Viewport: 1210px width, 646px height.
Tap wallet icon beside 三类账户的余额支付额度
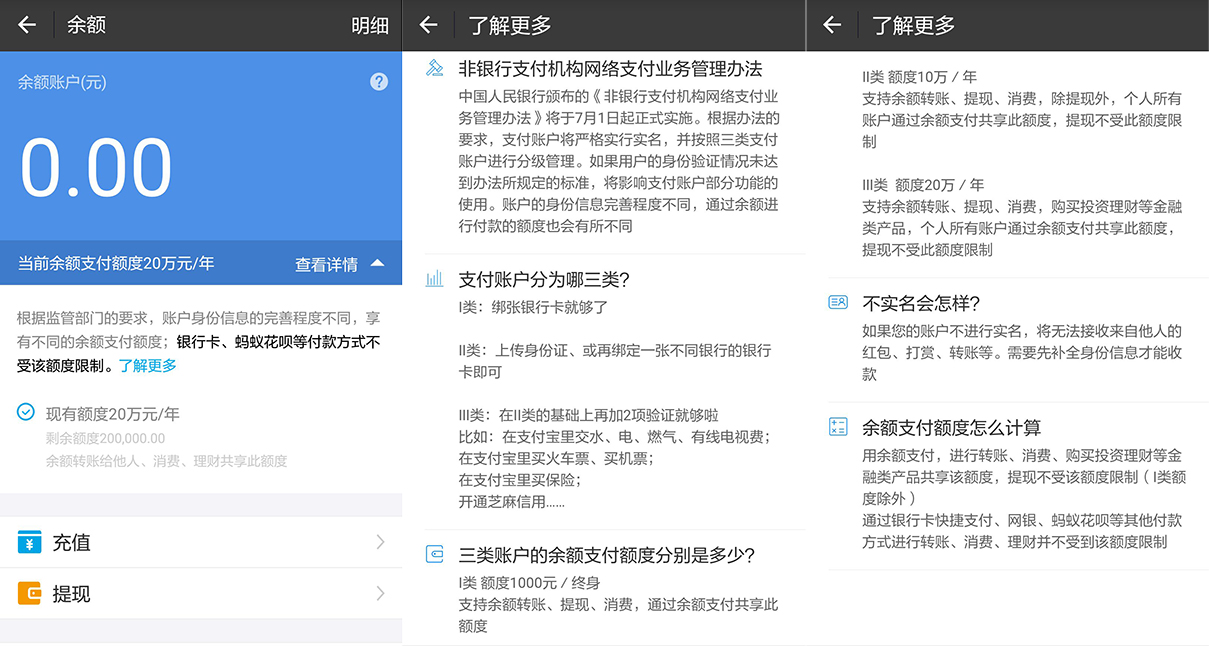tap(434, 554)
